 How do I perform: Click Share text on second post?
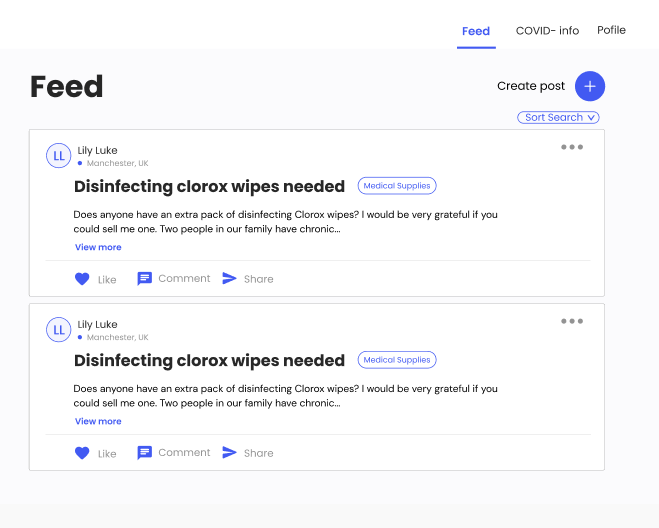pos(258,453)
